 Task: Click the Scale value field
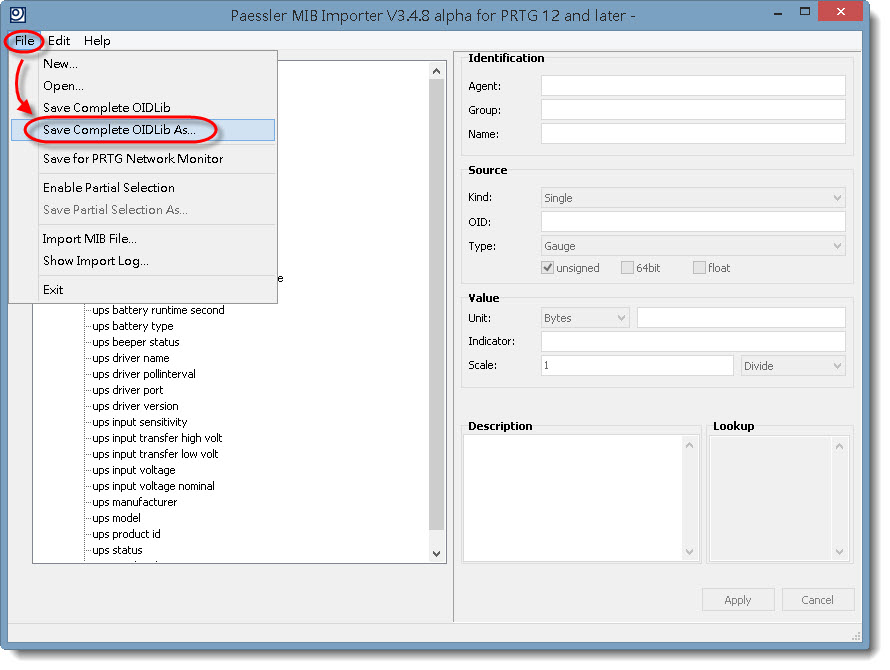tap(637, 366)
